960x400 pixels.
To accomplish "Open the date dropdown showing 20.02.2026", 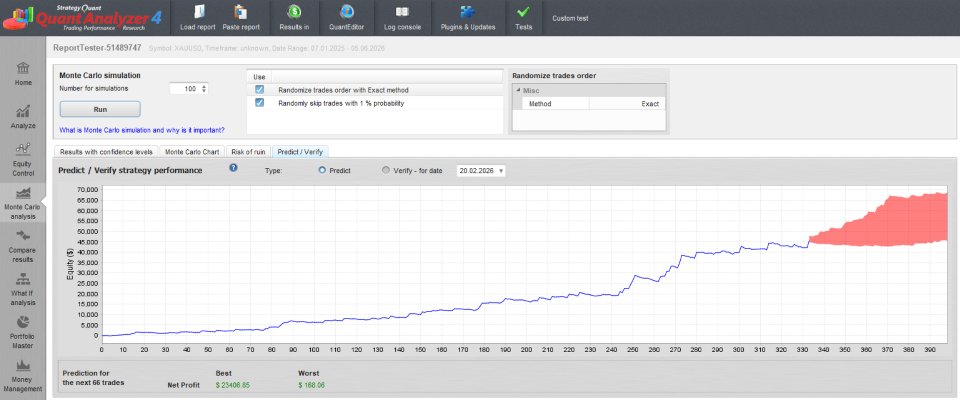I will [481, 171].
